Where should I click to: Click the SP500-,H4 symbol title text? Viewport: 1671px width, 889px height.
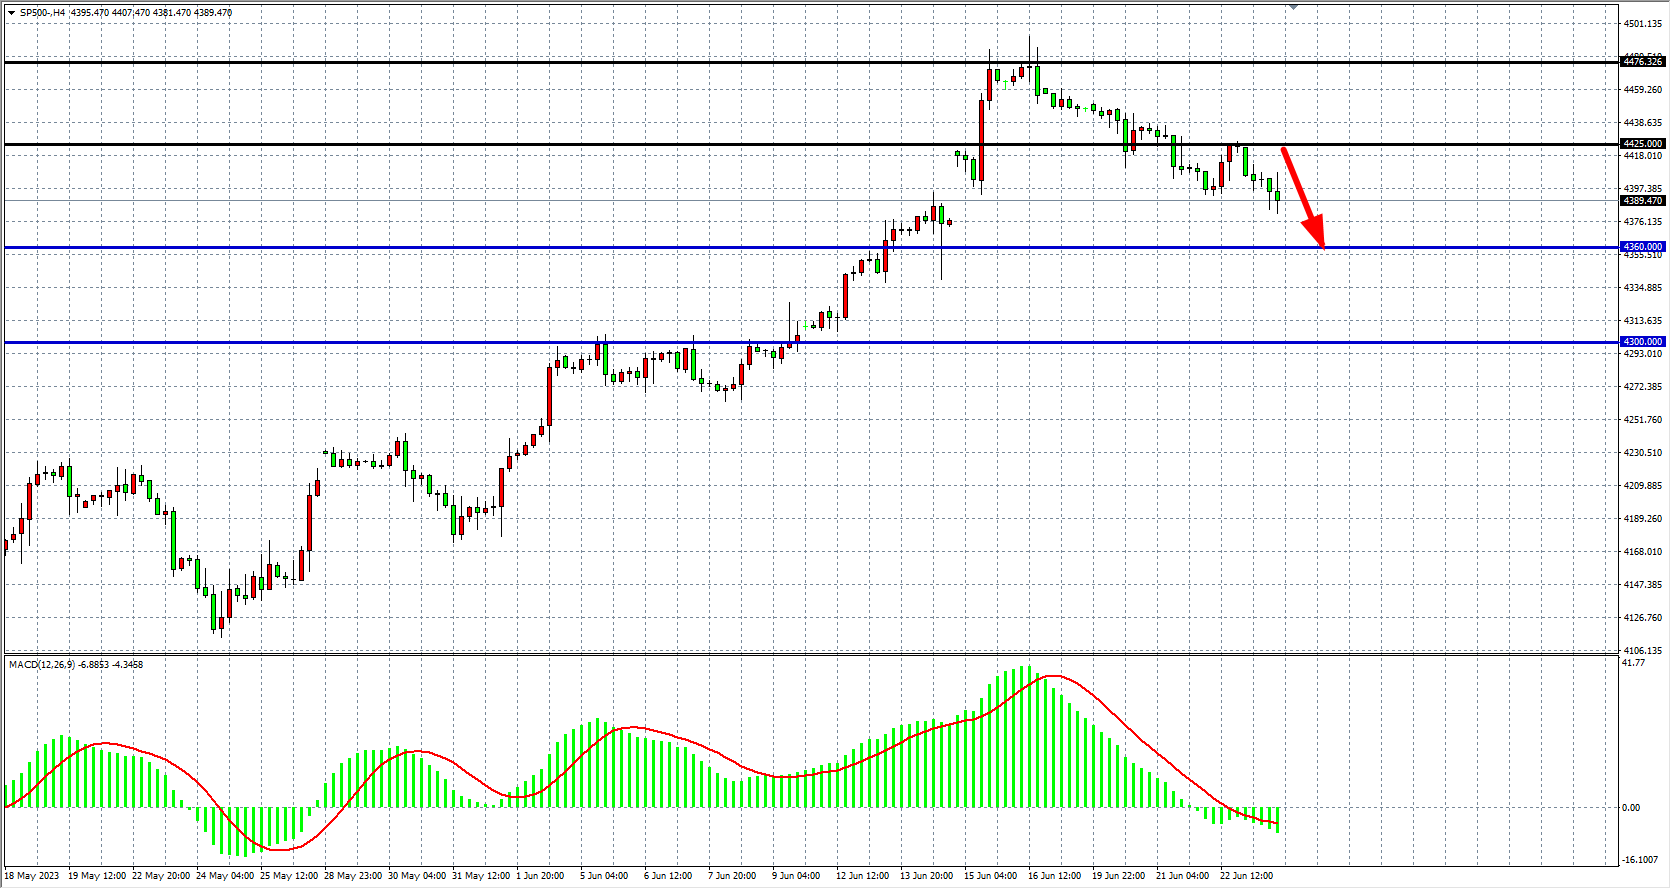pyautogui.click(x=43, y=13)
